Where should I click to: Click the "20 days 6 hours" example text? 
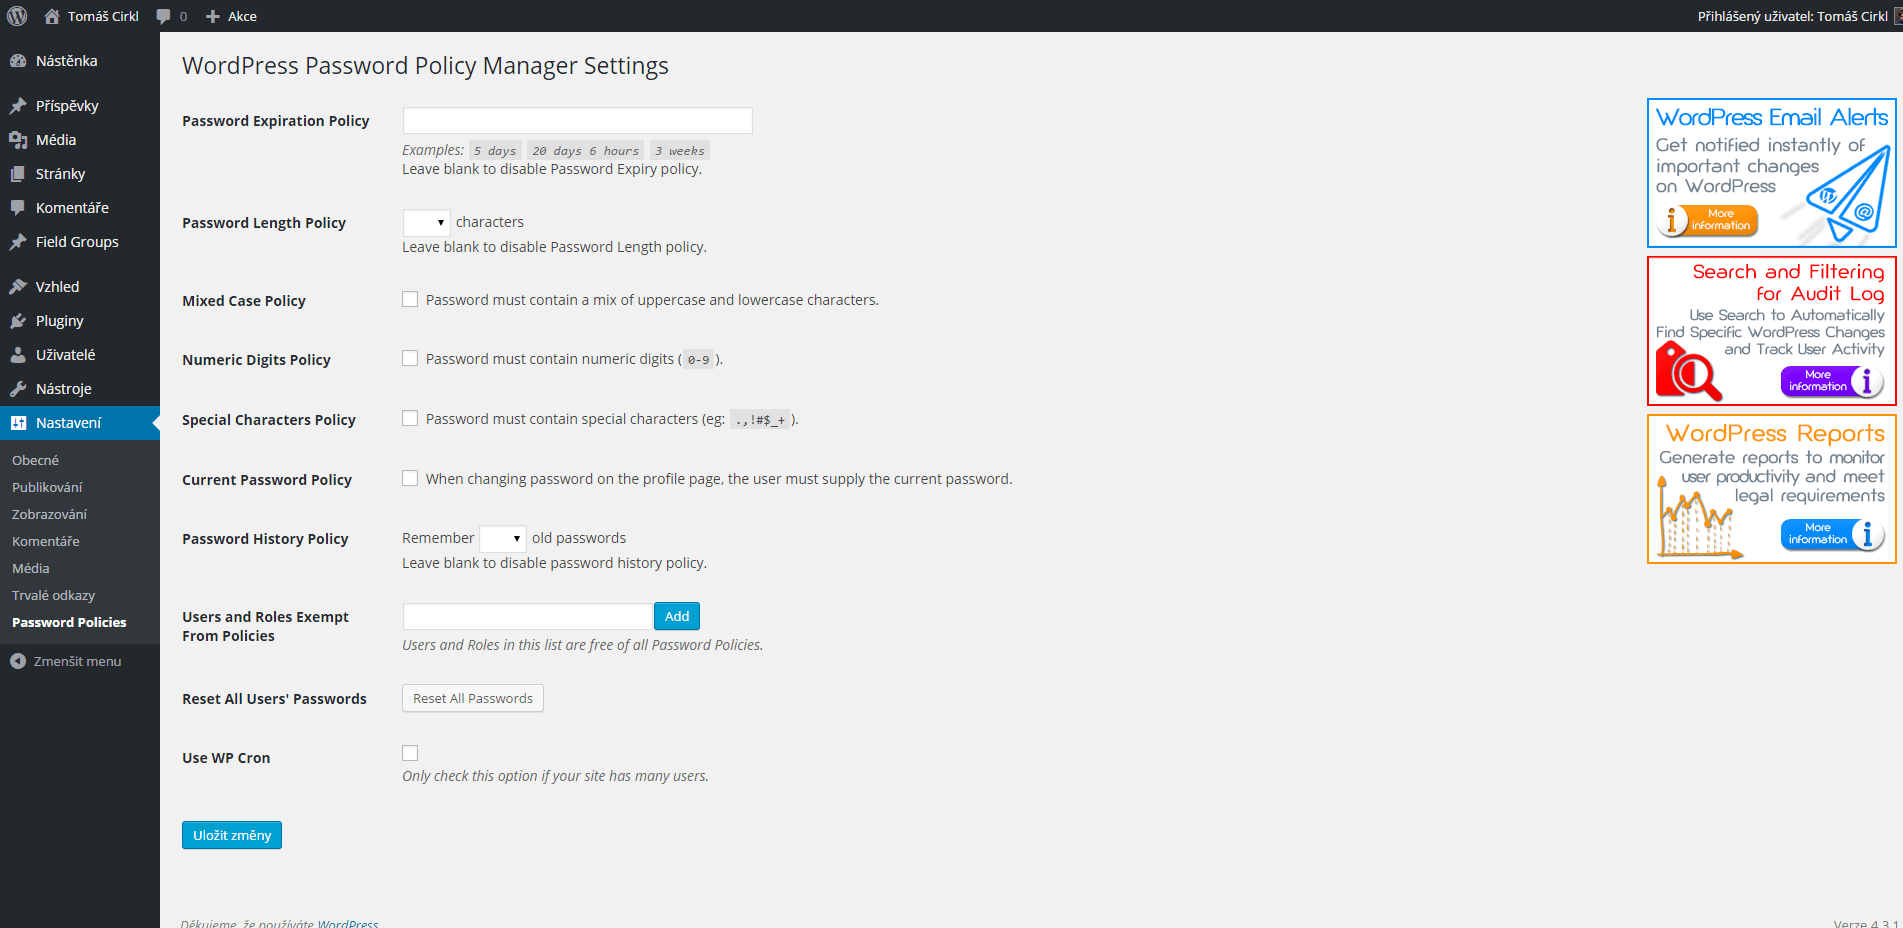point(585,151)
